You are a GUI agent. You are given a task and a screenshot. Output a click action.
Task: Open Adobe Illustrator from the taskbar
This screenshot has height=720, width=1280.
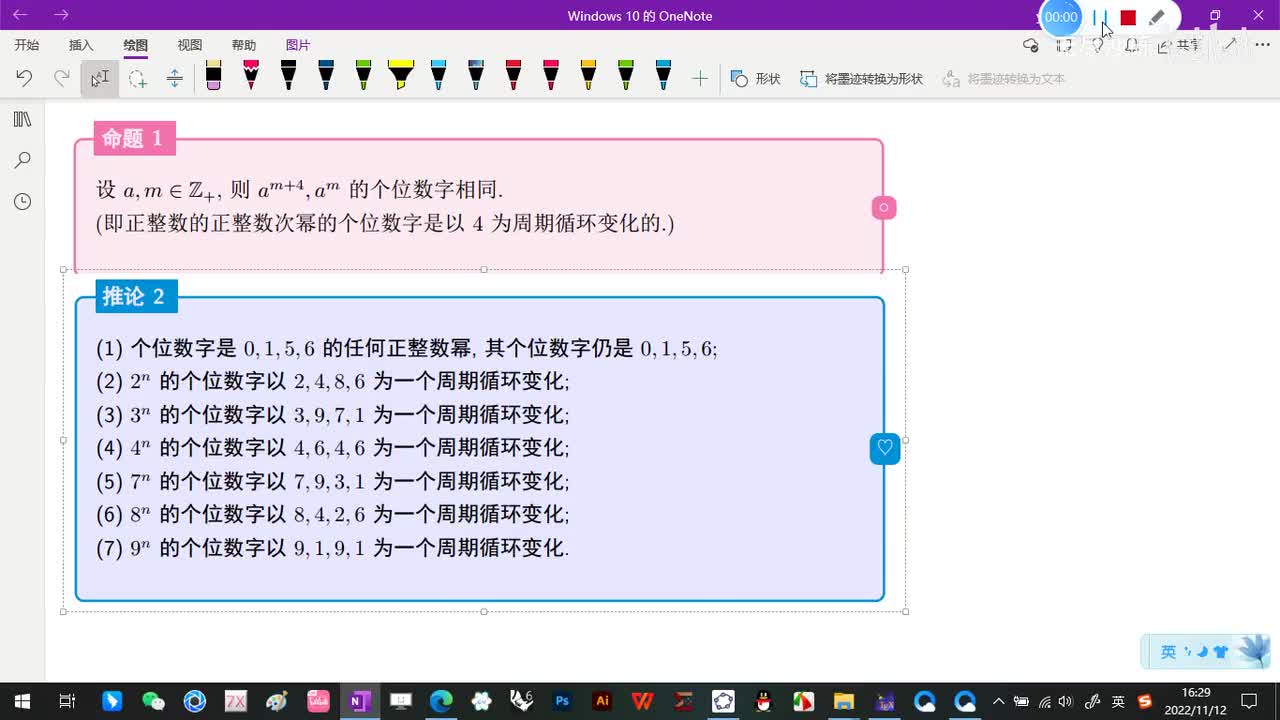point(602,701)
